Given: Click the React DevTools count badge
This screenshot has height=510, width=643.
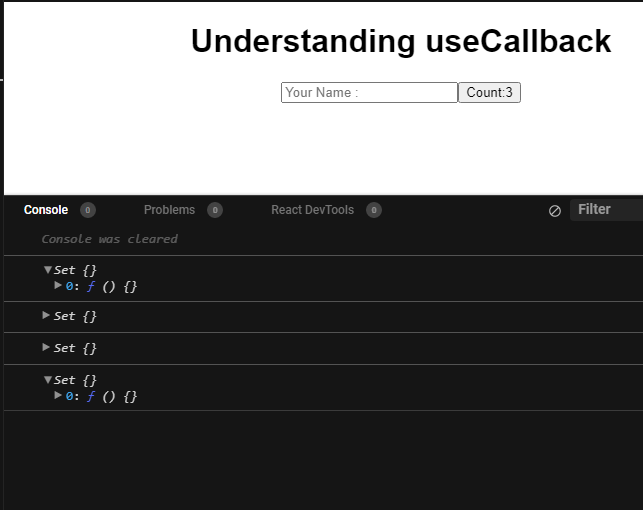Looking at the screenshot, I should [x=374, y=210].
